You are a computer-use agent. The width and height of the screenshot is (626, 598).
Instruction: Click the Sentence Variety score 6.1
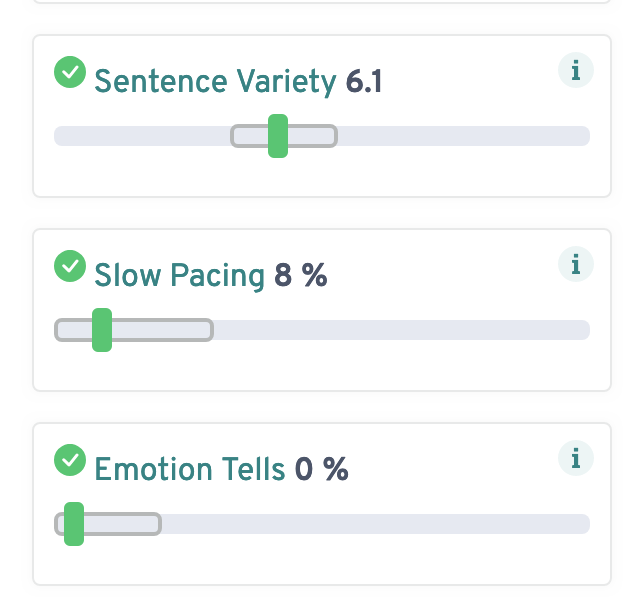(x=364, y=82)
